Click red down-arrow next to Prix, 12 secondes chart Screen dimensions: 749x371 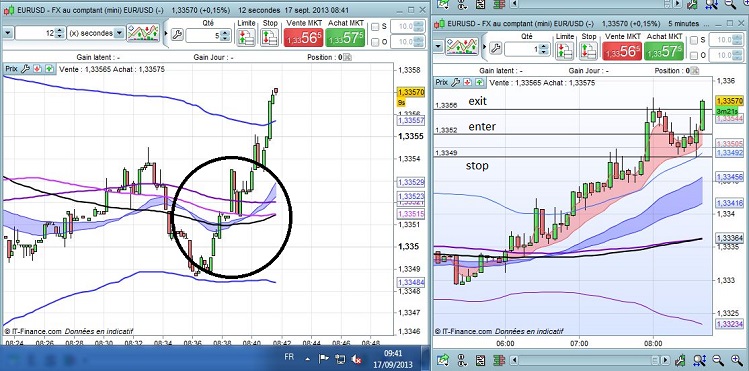tap(37, 69)
